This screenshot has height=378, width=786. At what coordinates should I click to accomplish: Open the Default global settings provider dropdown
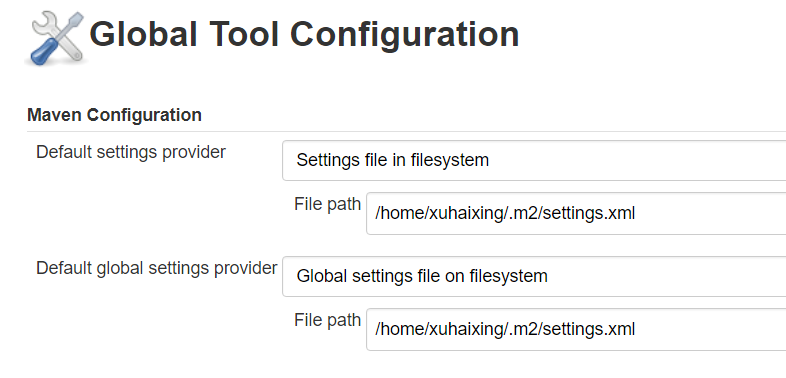(x=534, y=276)
